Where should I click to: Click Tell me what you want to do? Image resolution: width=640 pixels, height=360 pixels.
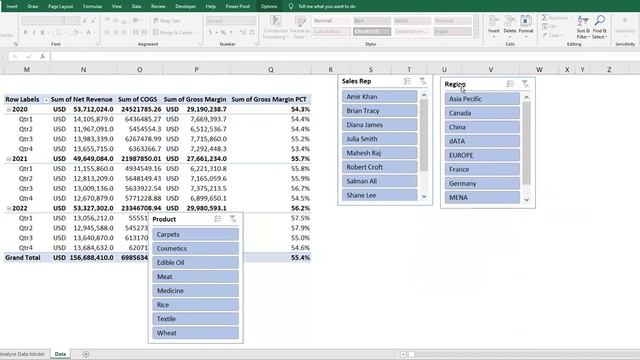327,6
